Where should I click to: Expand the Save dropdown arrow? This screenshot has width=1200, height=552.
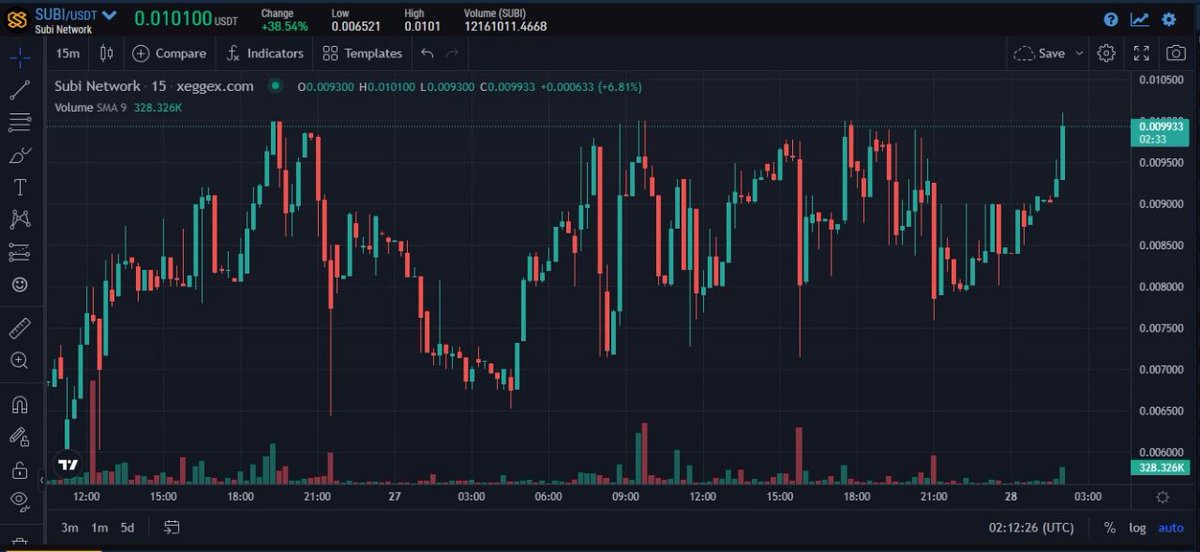(1079, 53)
